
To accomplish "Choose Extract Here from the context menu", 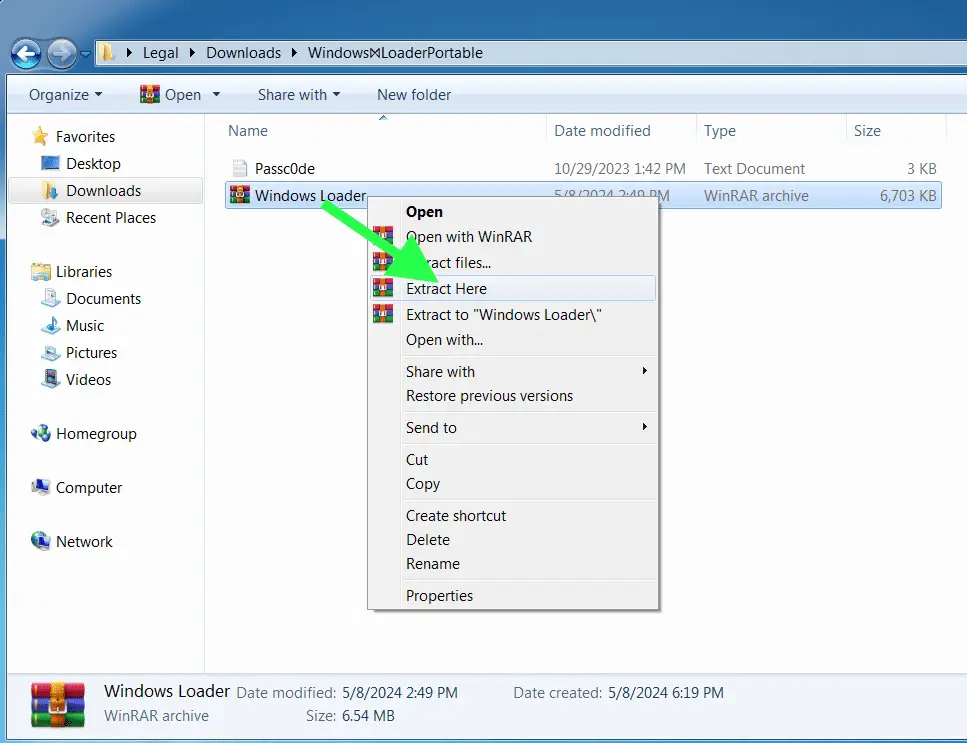I will pos(446,288).
